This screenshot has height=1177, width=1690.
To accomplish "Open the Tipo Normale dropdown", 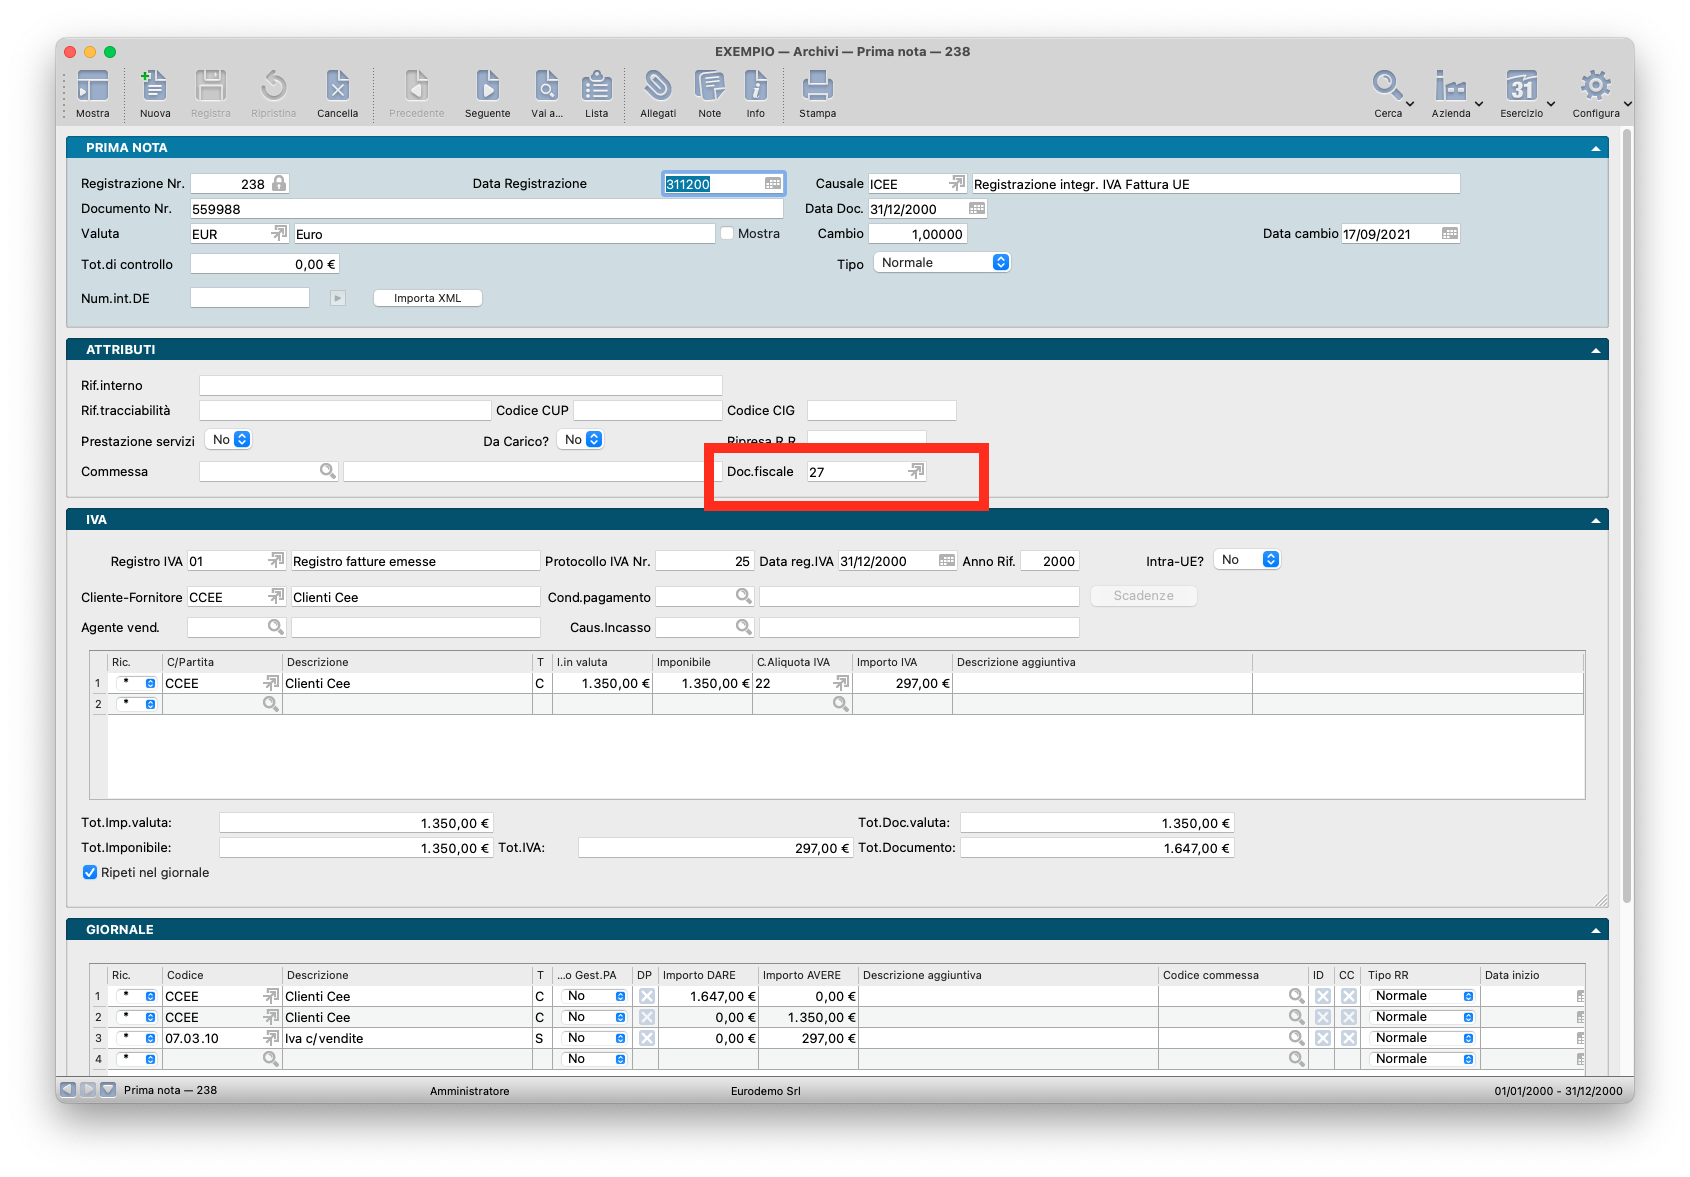I will click(x=942, y=262).
